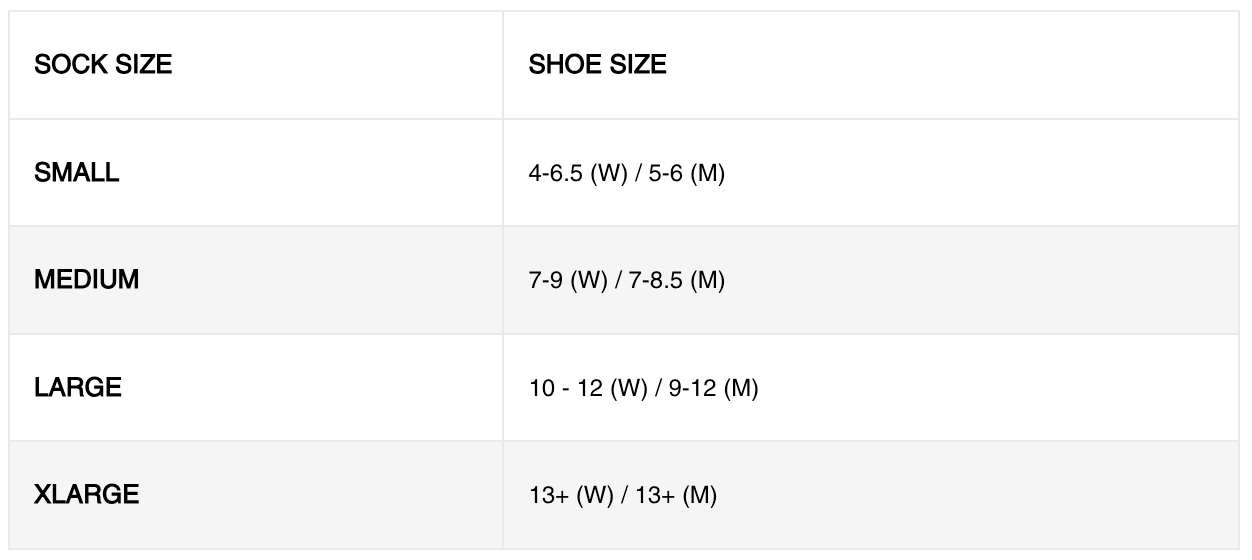Select the XLARGE sock size label

87,495
